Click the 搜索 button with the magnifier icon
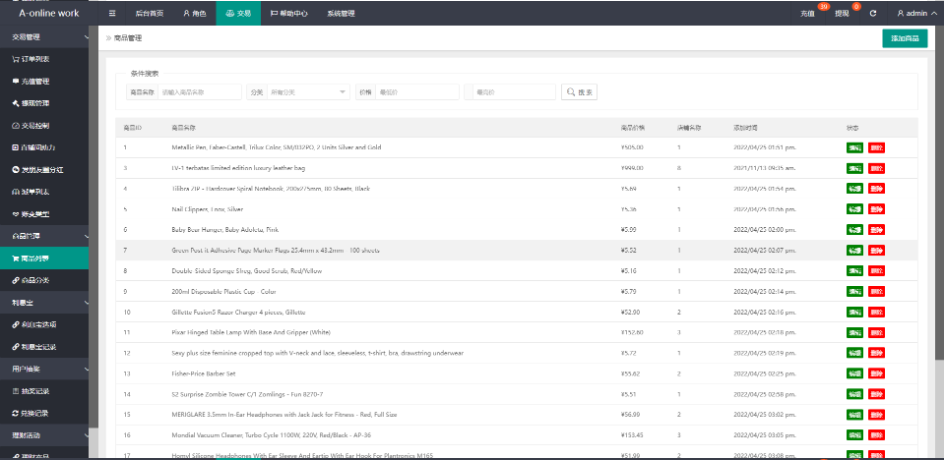944x460 pixels. coord(579,92)
